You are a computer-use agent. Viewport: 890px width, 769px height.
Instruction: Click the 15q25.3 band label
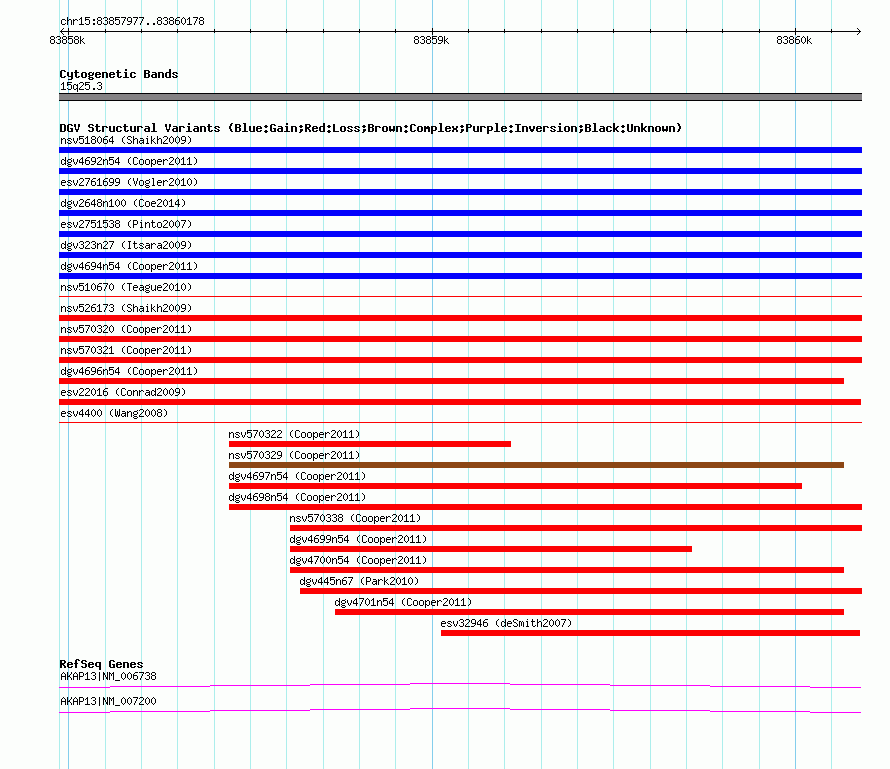pos(81,86)
